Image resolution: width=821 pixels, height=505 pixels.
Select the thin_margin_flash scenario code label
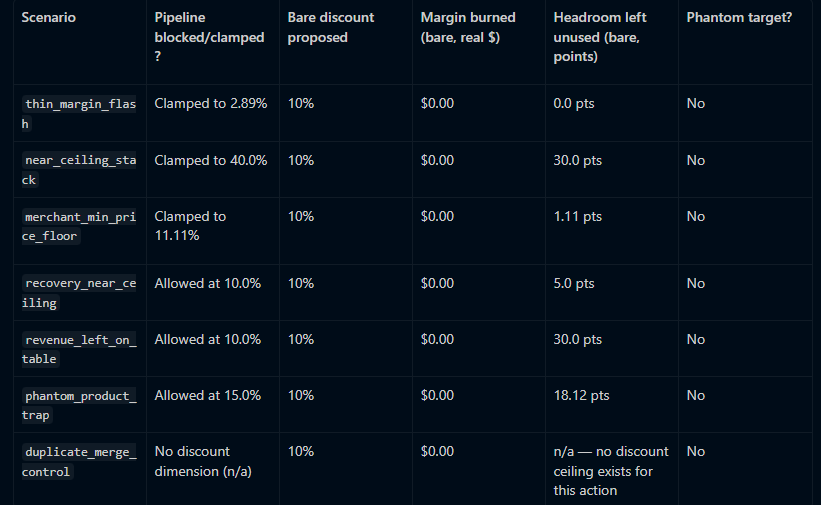click(79, 114)
